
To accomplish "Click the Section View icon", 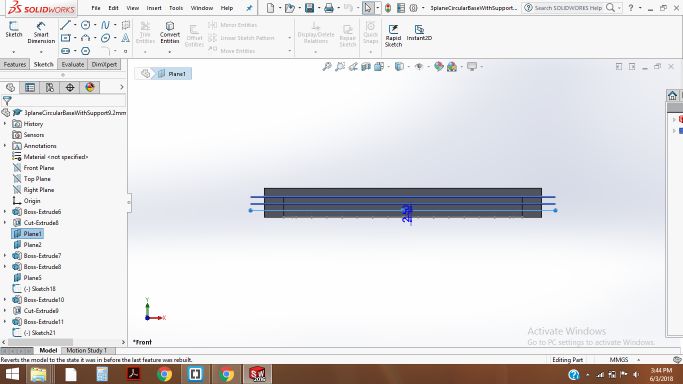I will click(366, 66).
